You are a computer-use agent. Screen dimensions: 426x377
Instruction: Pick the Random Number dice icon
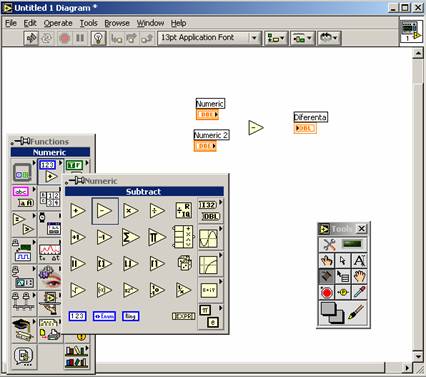coord(184,263)
